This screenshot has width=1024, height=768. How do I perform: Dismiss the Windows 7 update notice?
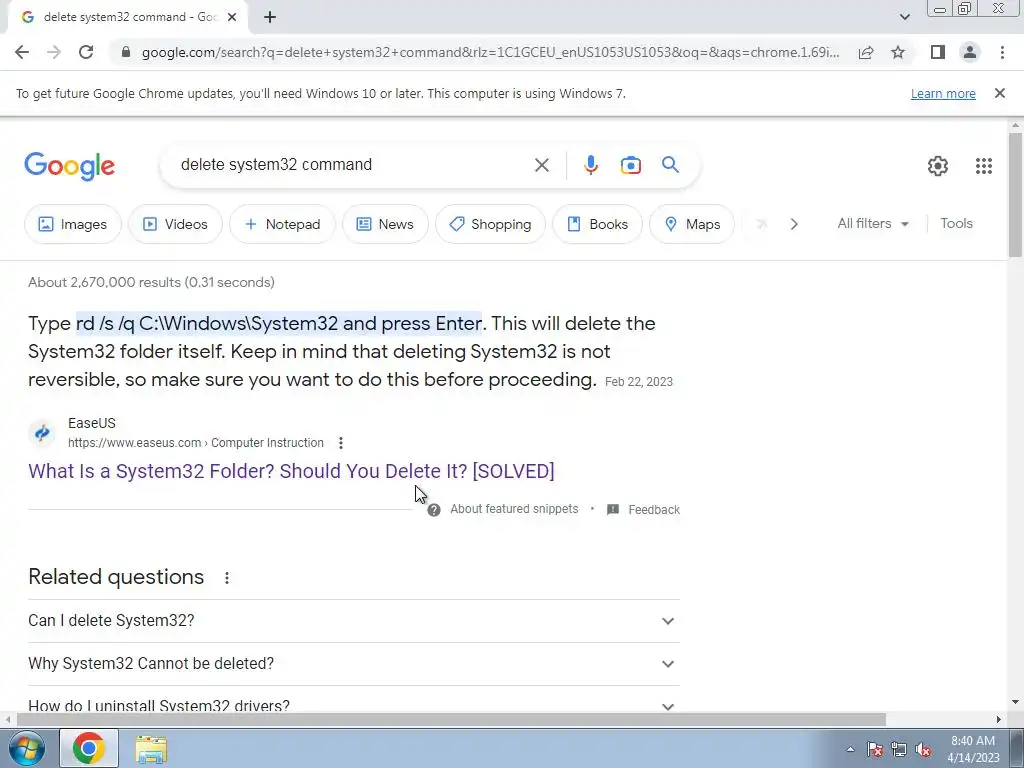pos(999,93)
